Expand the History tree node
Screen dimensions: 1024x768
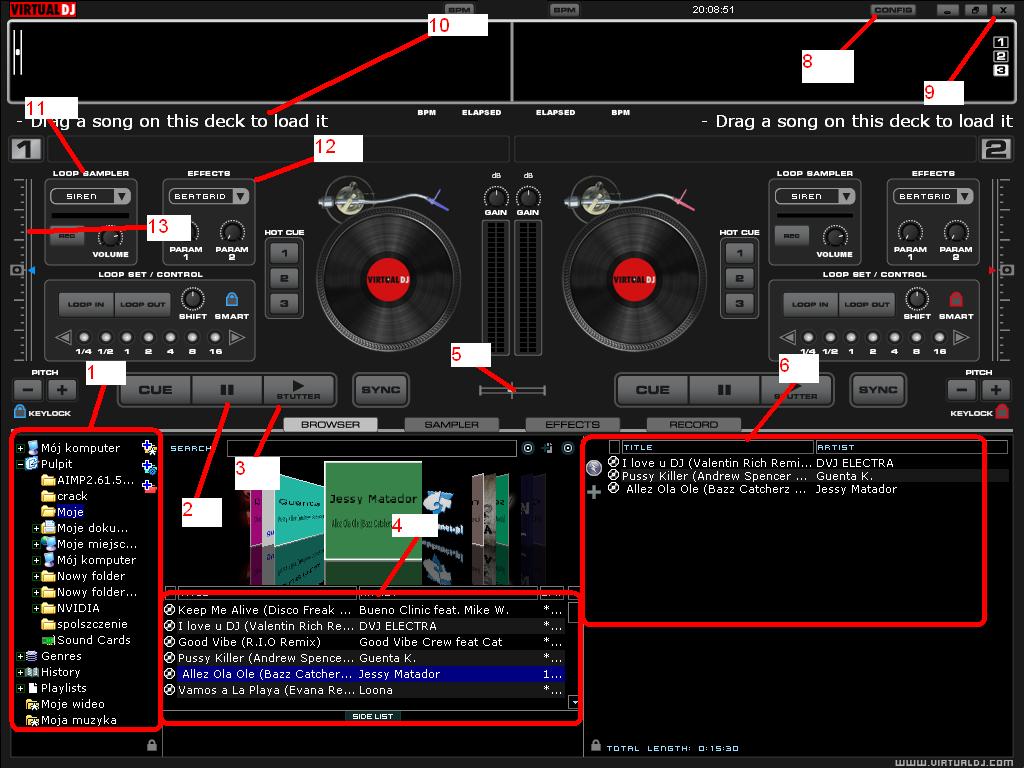point(20,672)
